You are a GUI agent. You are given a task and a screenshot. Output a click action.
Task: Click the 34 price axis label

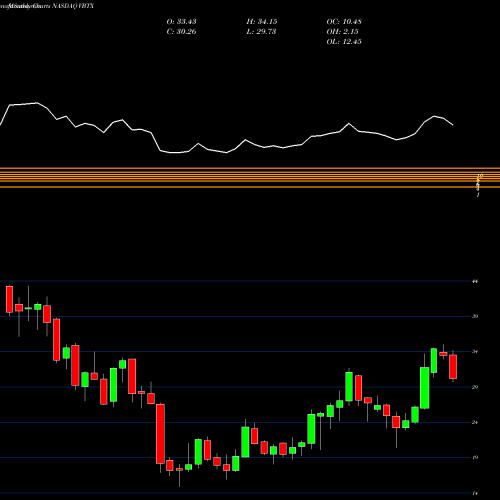pyautogui.click(x=475, y=352)
